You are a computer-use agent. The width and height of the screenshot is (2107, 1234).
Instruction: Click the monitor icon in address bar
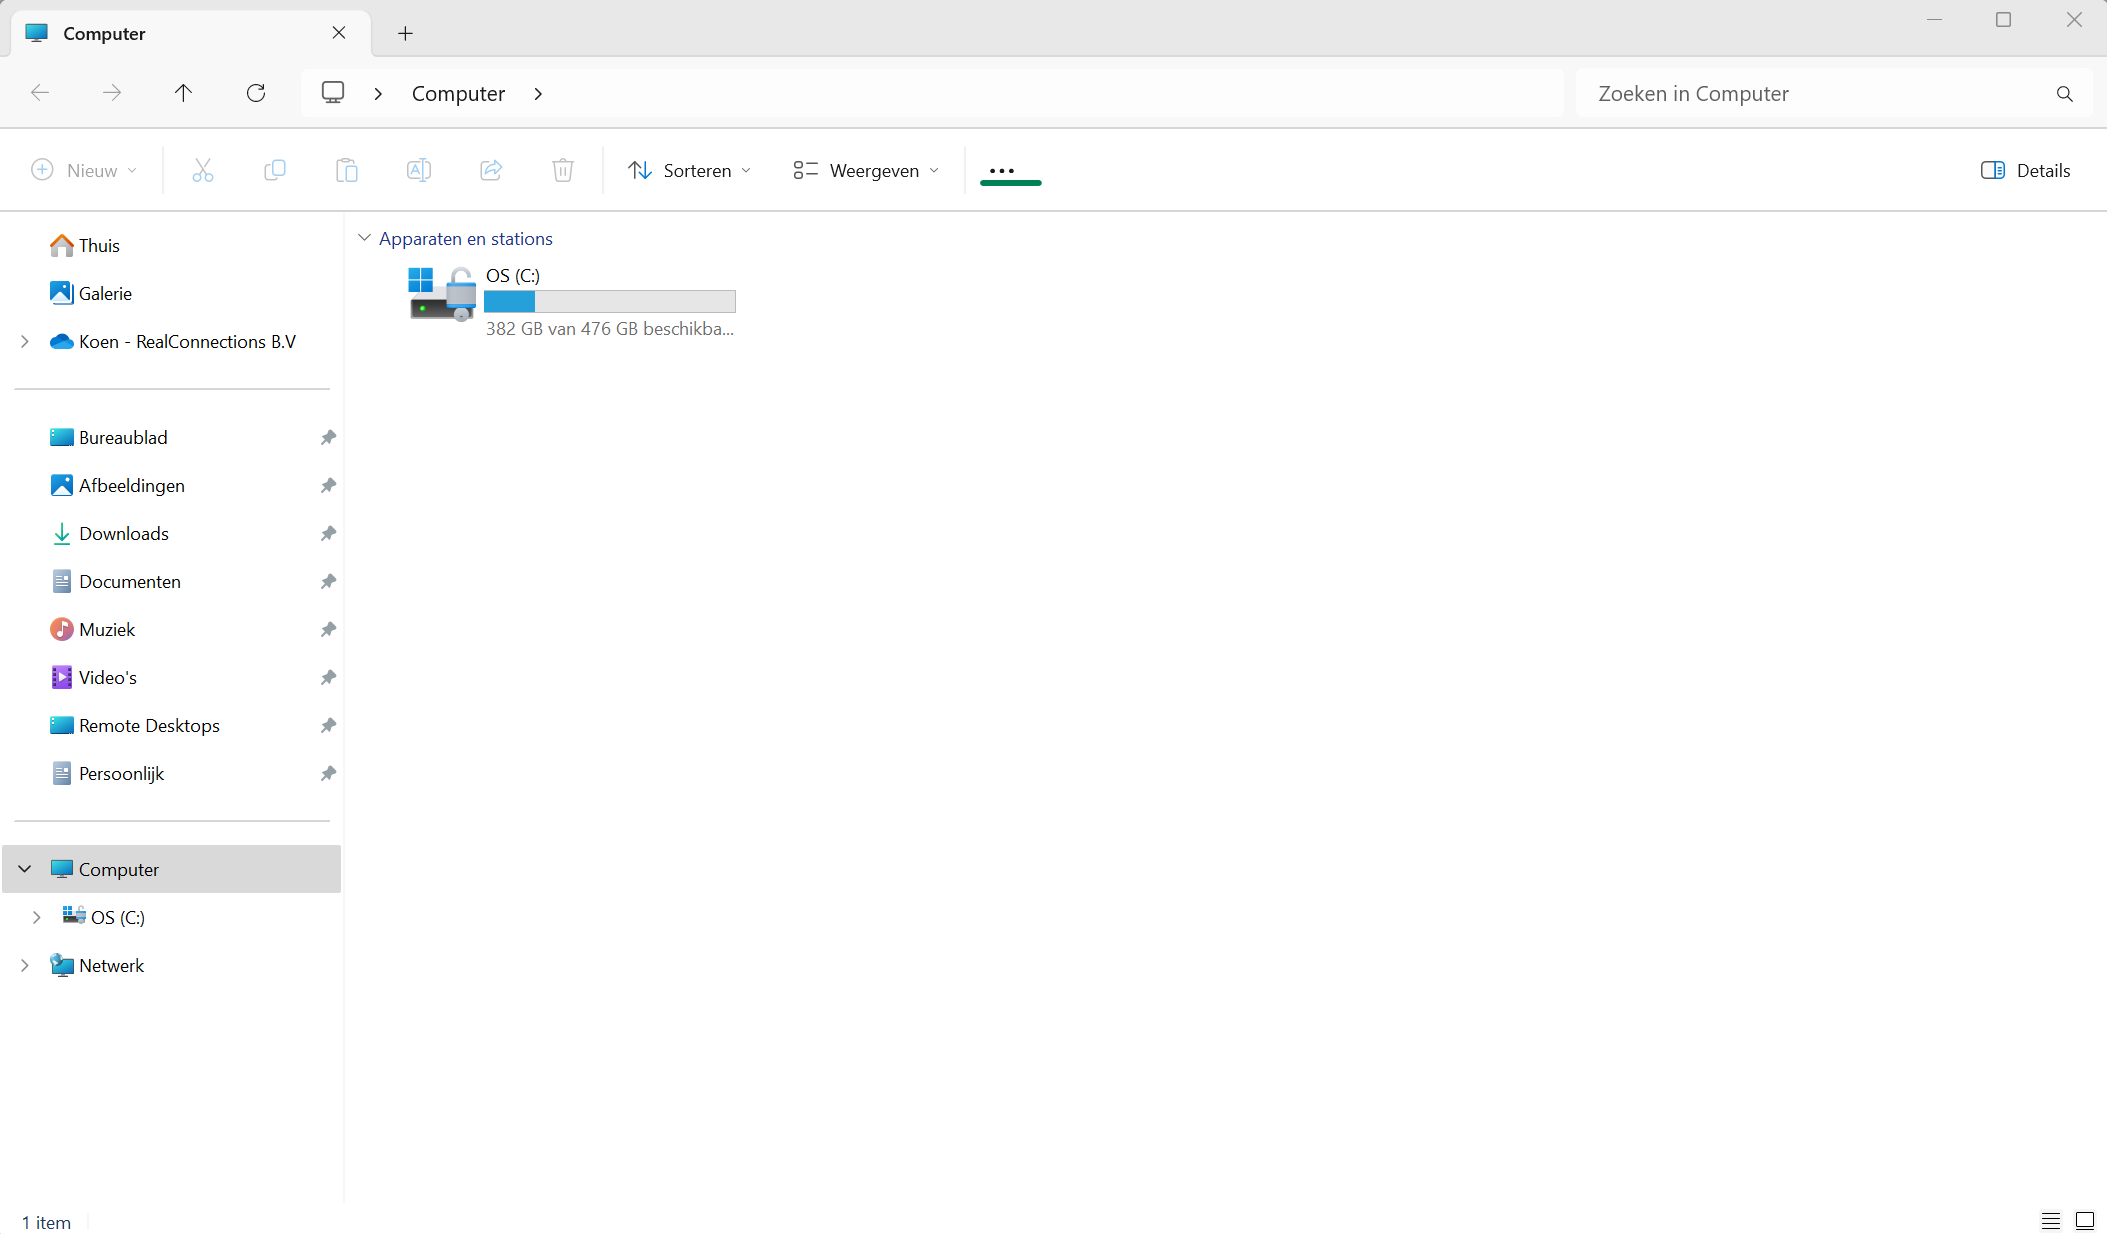coord(333,93)
